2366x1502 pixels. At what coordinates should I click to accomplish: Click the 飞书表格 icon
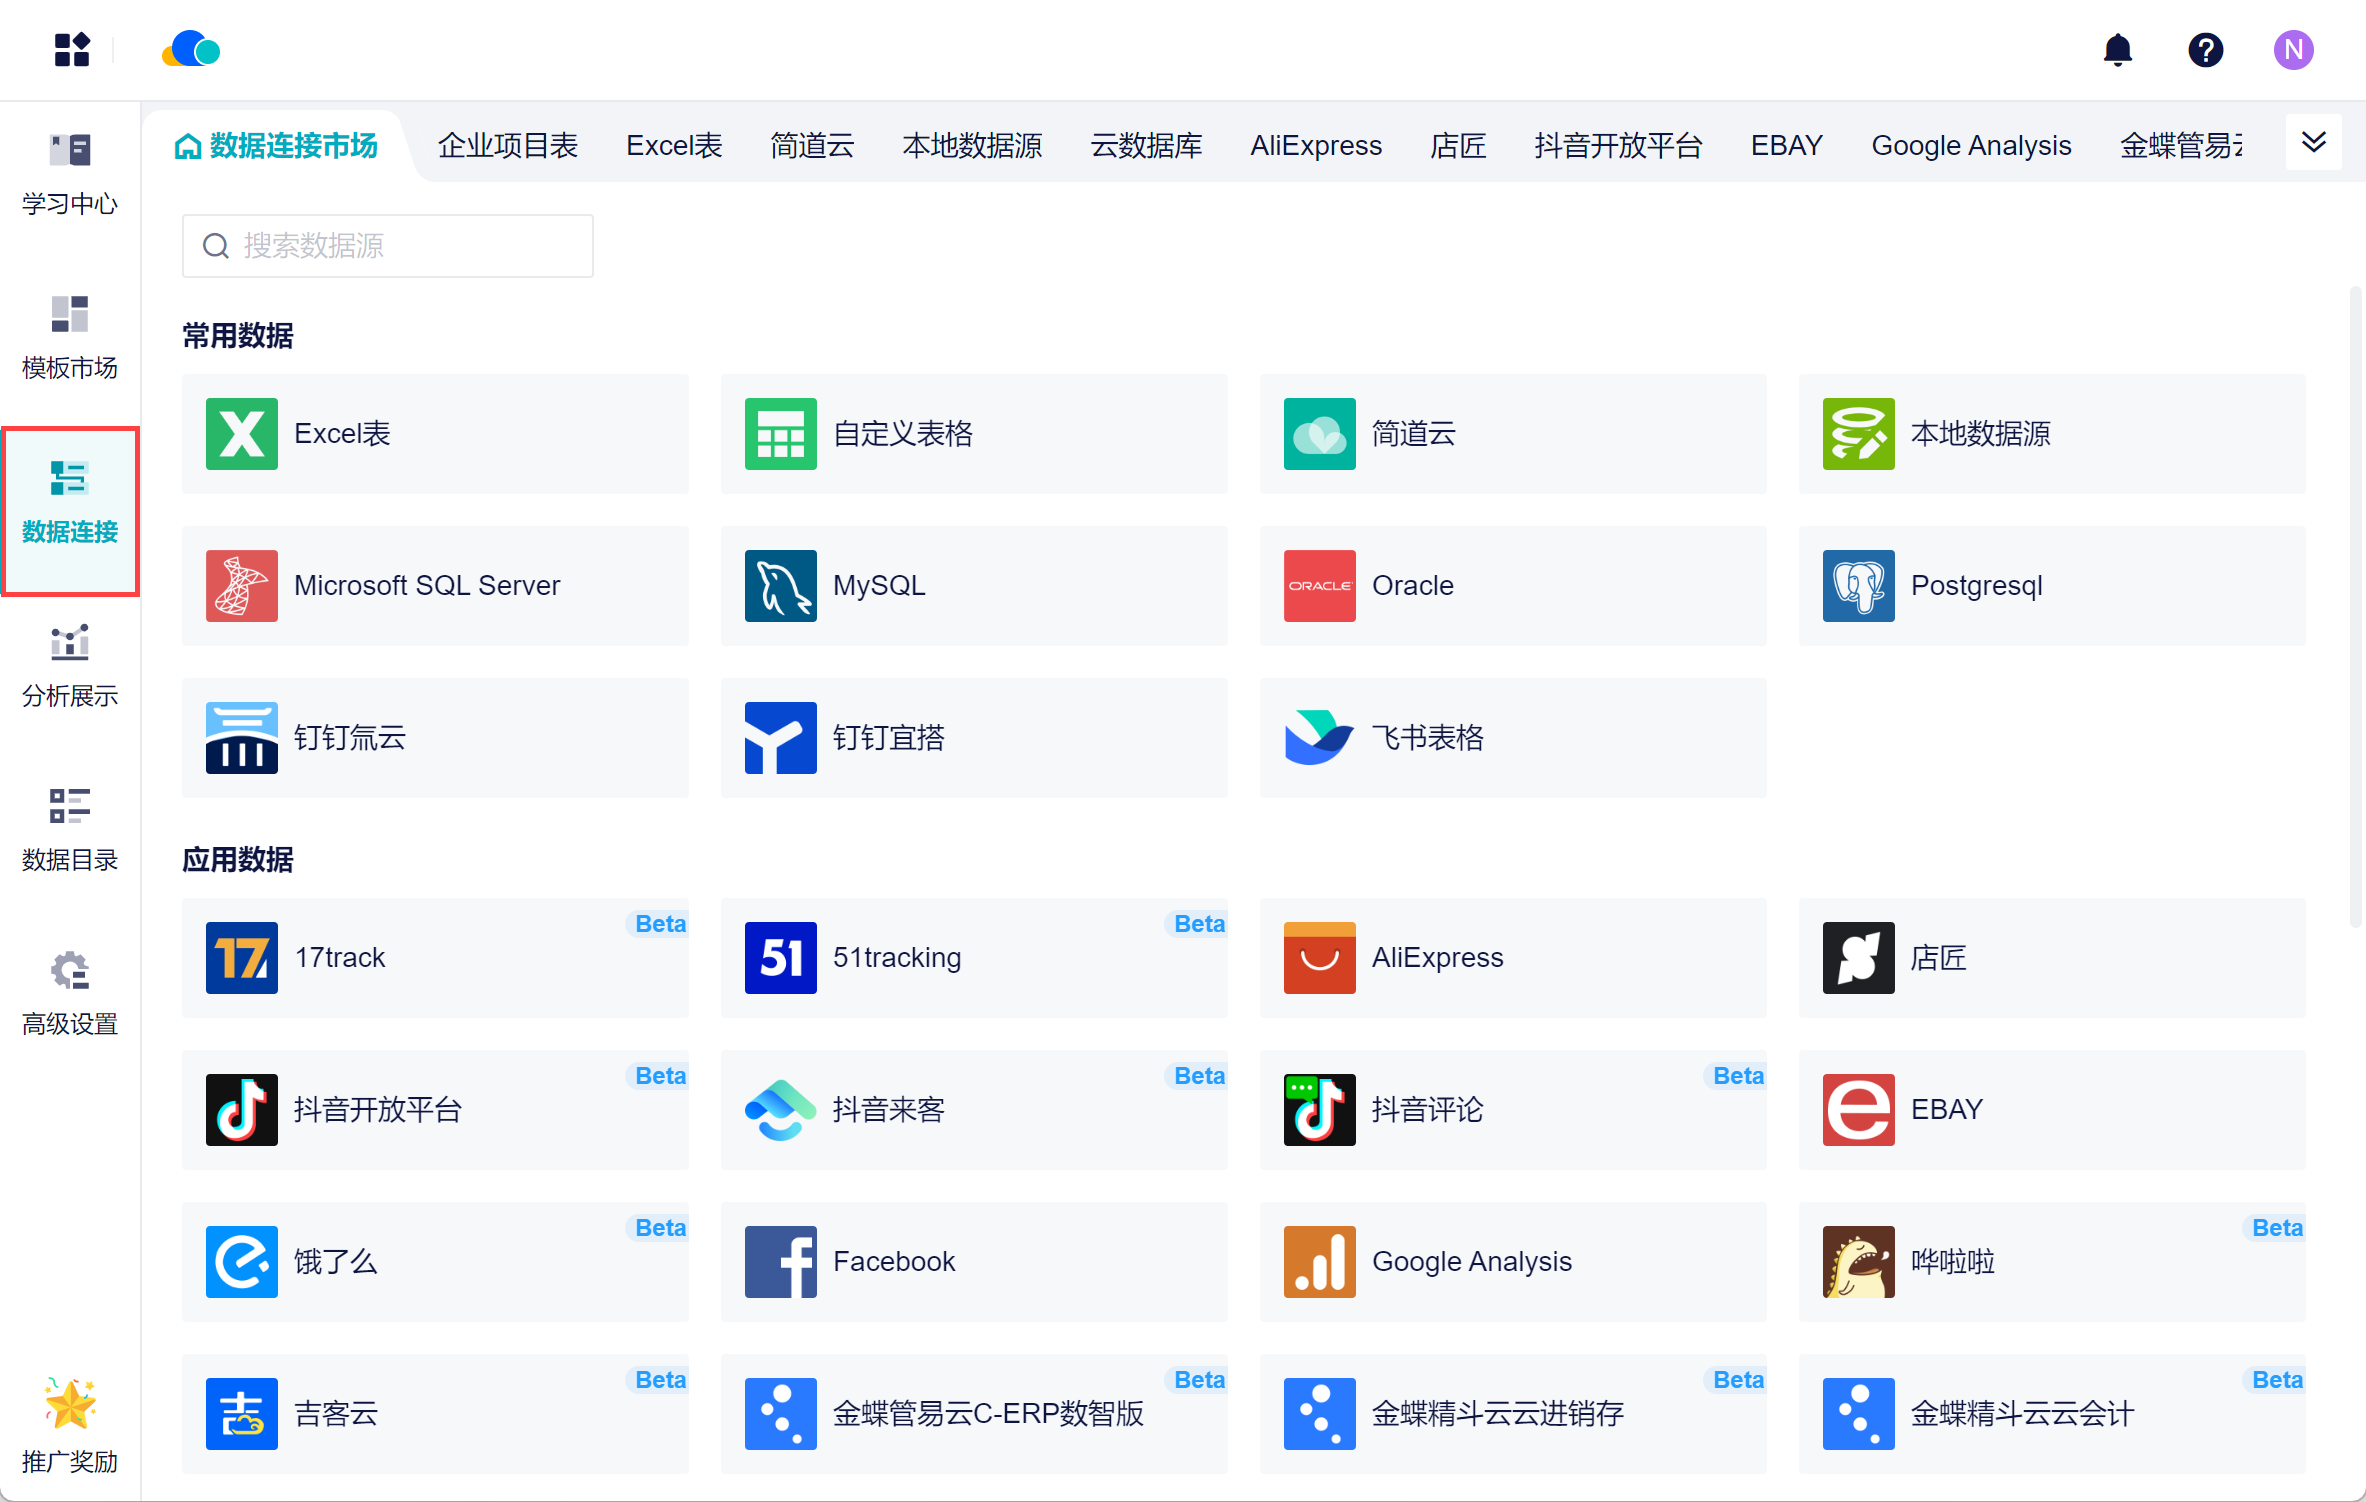click(1320, 738)
